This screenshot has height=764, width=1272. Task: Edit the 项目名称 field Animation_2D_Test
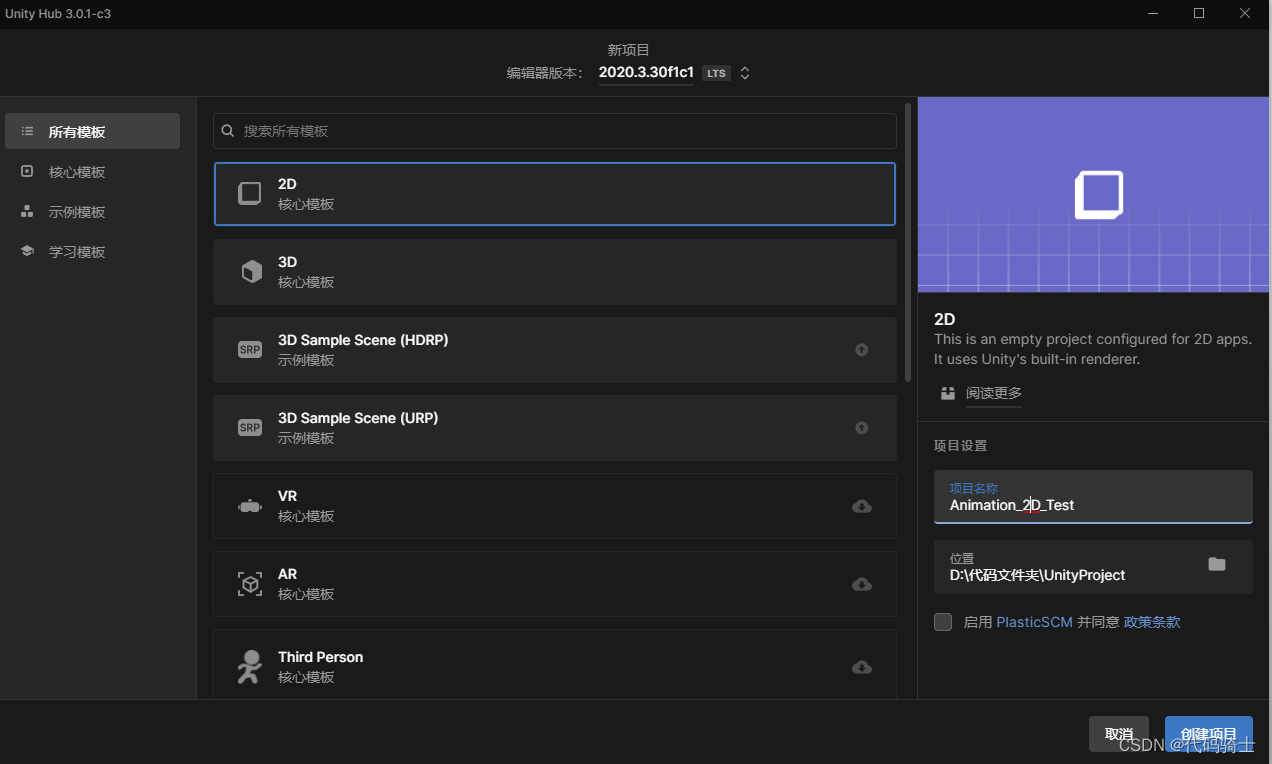(x=1093, y=497)
